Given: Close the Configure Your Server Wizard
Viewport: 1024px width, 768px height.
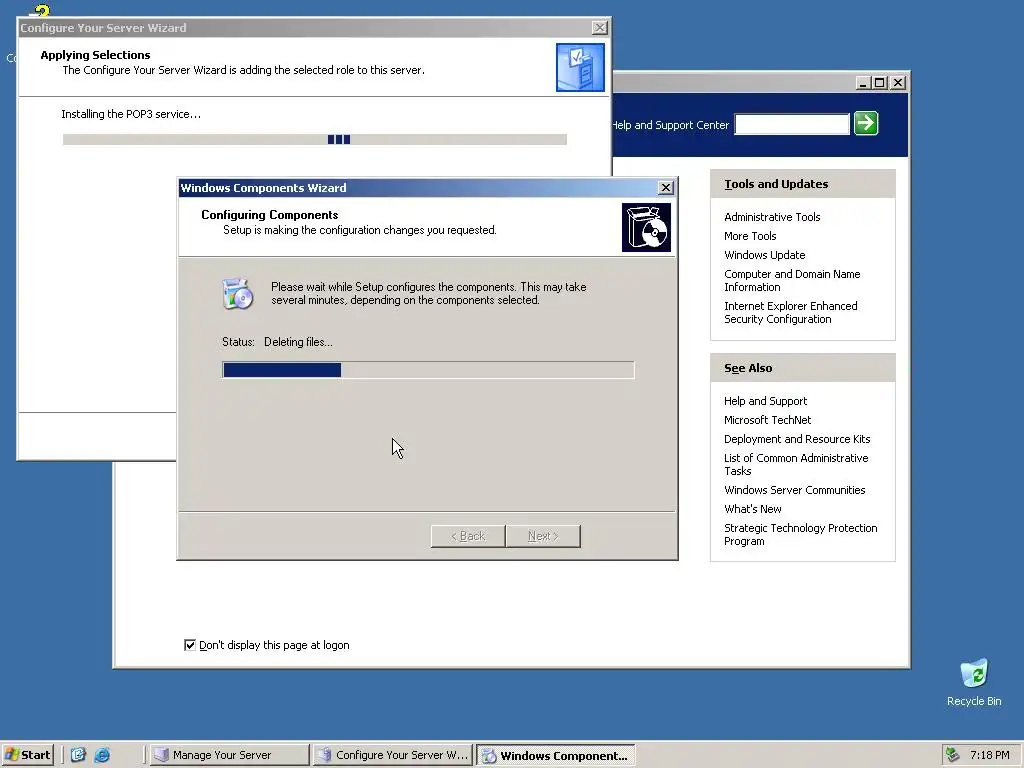Looking at the screenshot, I should pos(599,27).
